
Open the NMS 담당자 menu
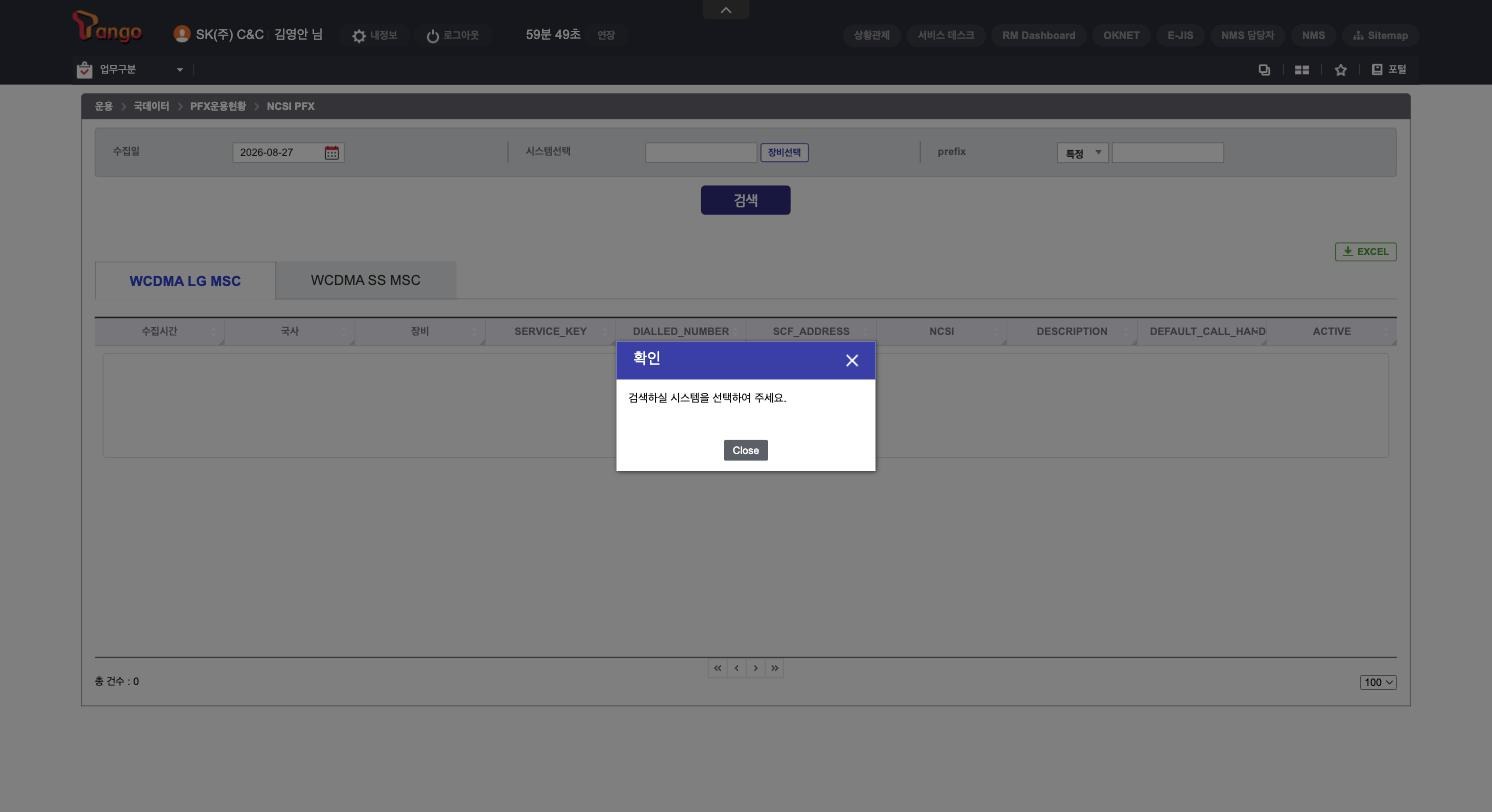1247,35
